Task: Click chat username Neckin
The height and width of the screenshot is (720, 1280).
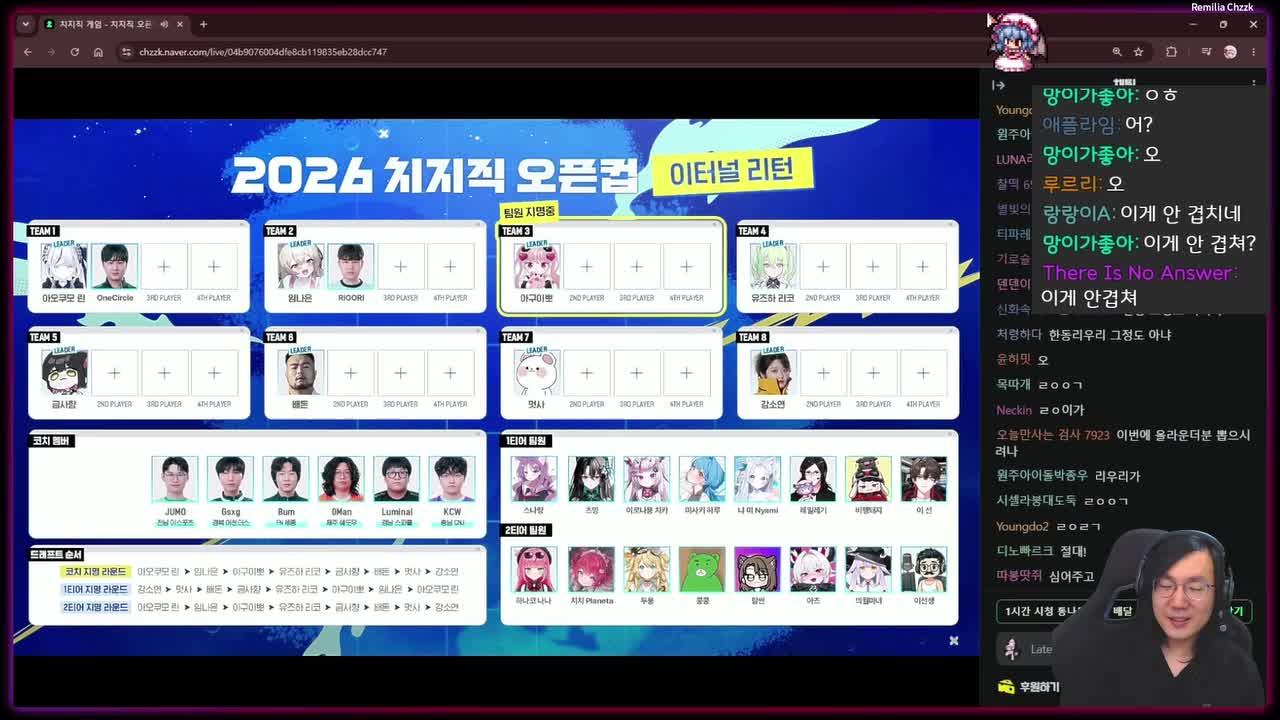Action: (1013, 410)
